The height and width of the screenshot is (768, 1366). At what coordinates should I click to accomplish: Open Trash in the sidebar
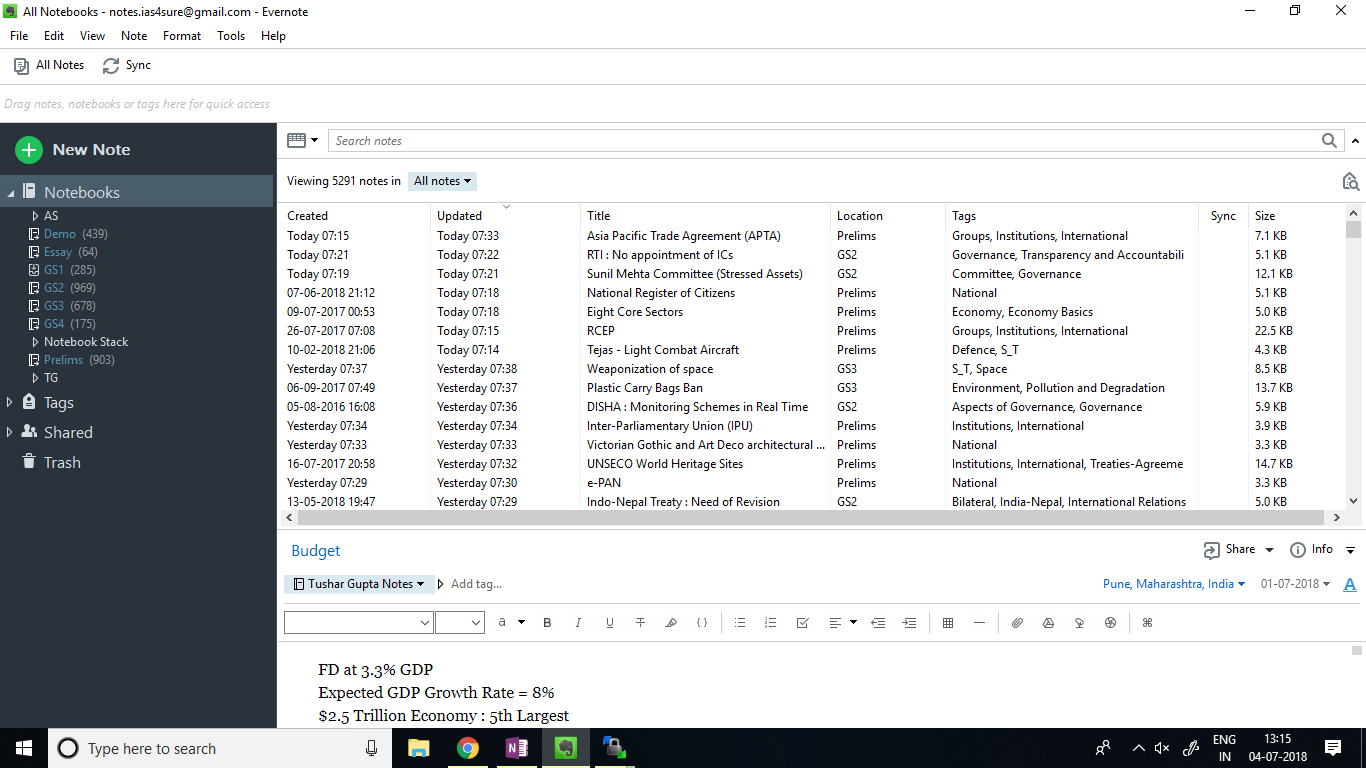tap(61, 463)
